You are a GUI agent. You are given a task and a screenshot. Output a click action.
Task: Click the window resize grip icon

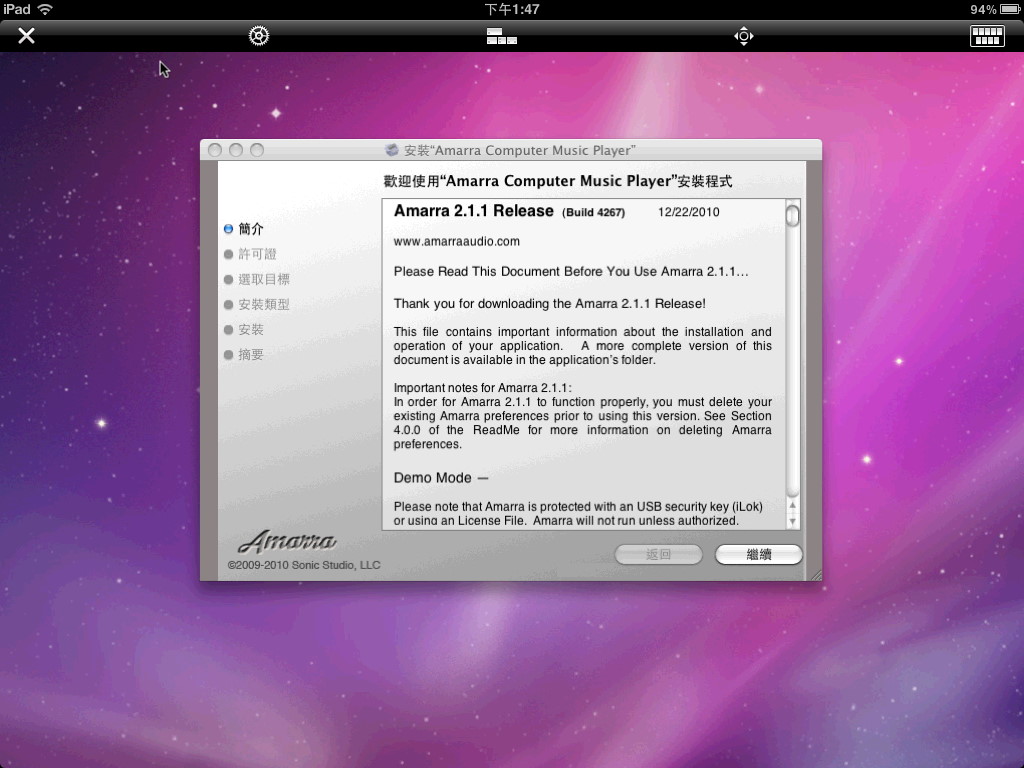click(x=815, y=575)
